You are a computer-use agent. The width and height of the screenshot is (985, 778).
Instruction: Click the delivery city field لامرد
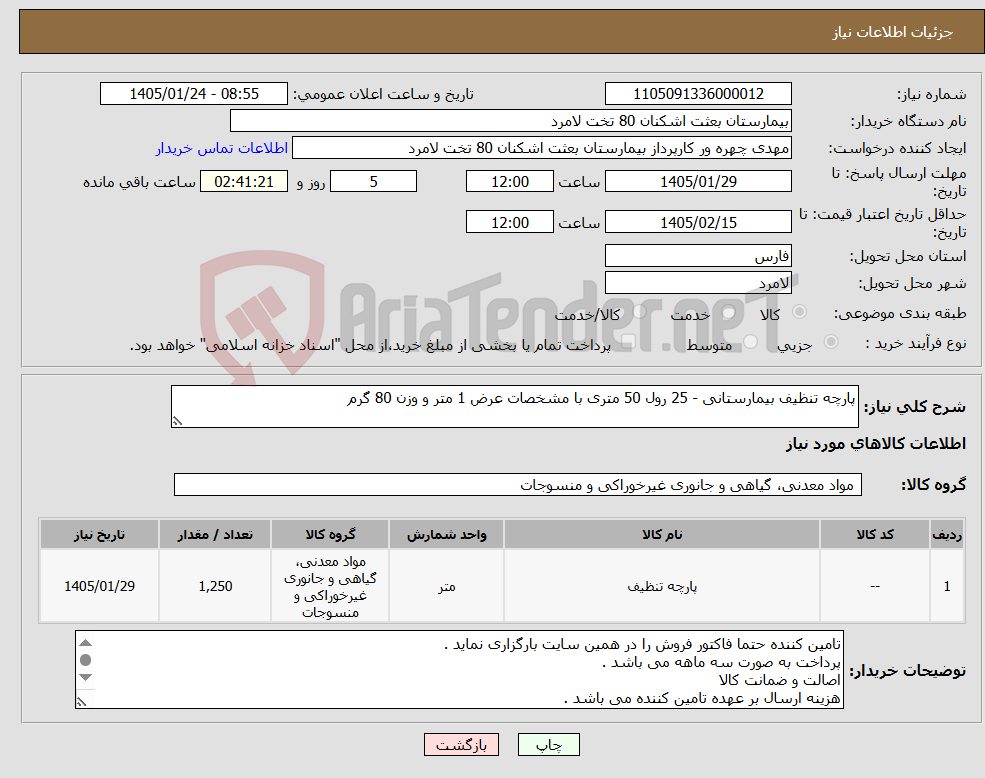(698, 283)
